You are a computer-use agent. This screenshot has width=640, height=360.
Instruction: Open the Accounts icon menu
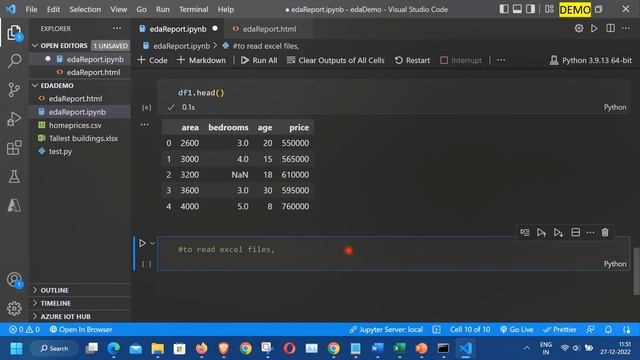[x=14, y=280]
